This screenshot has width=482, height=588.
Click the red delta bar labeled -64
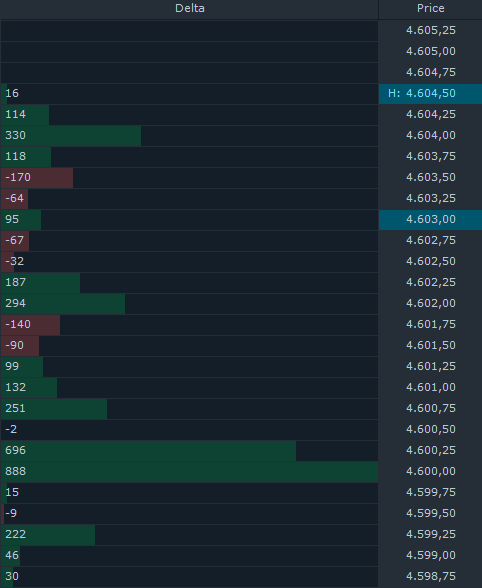click(15, 198)
